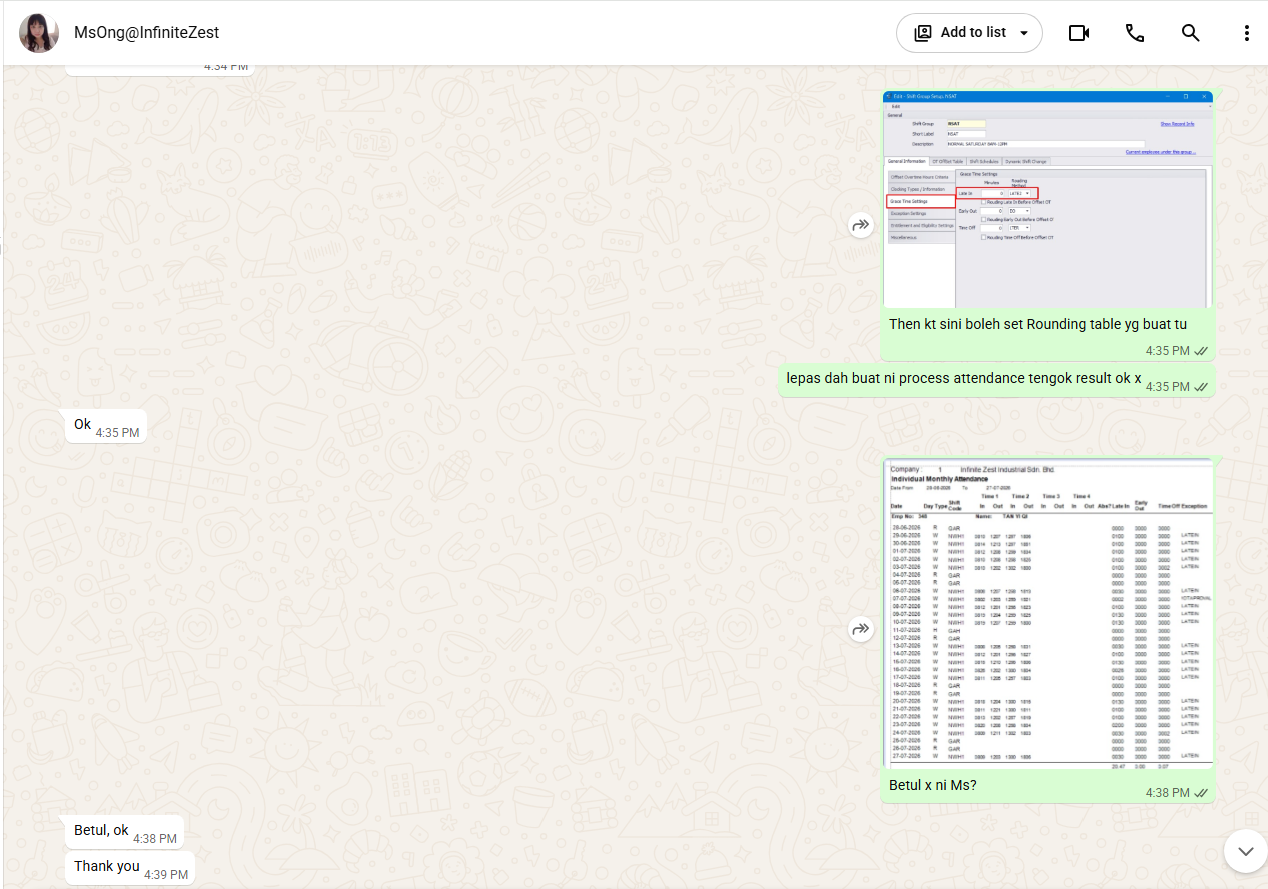Open the Shift Group Setup screenshot
This screenshot has height=889, width=1268.
1048,199
